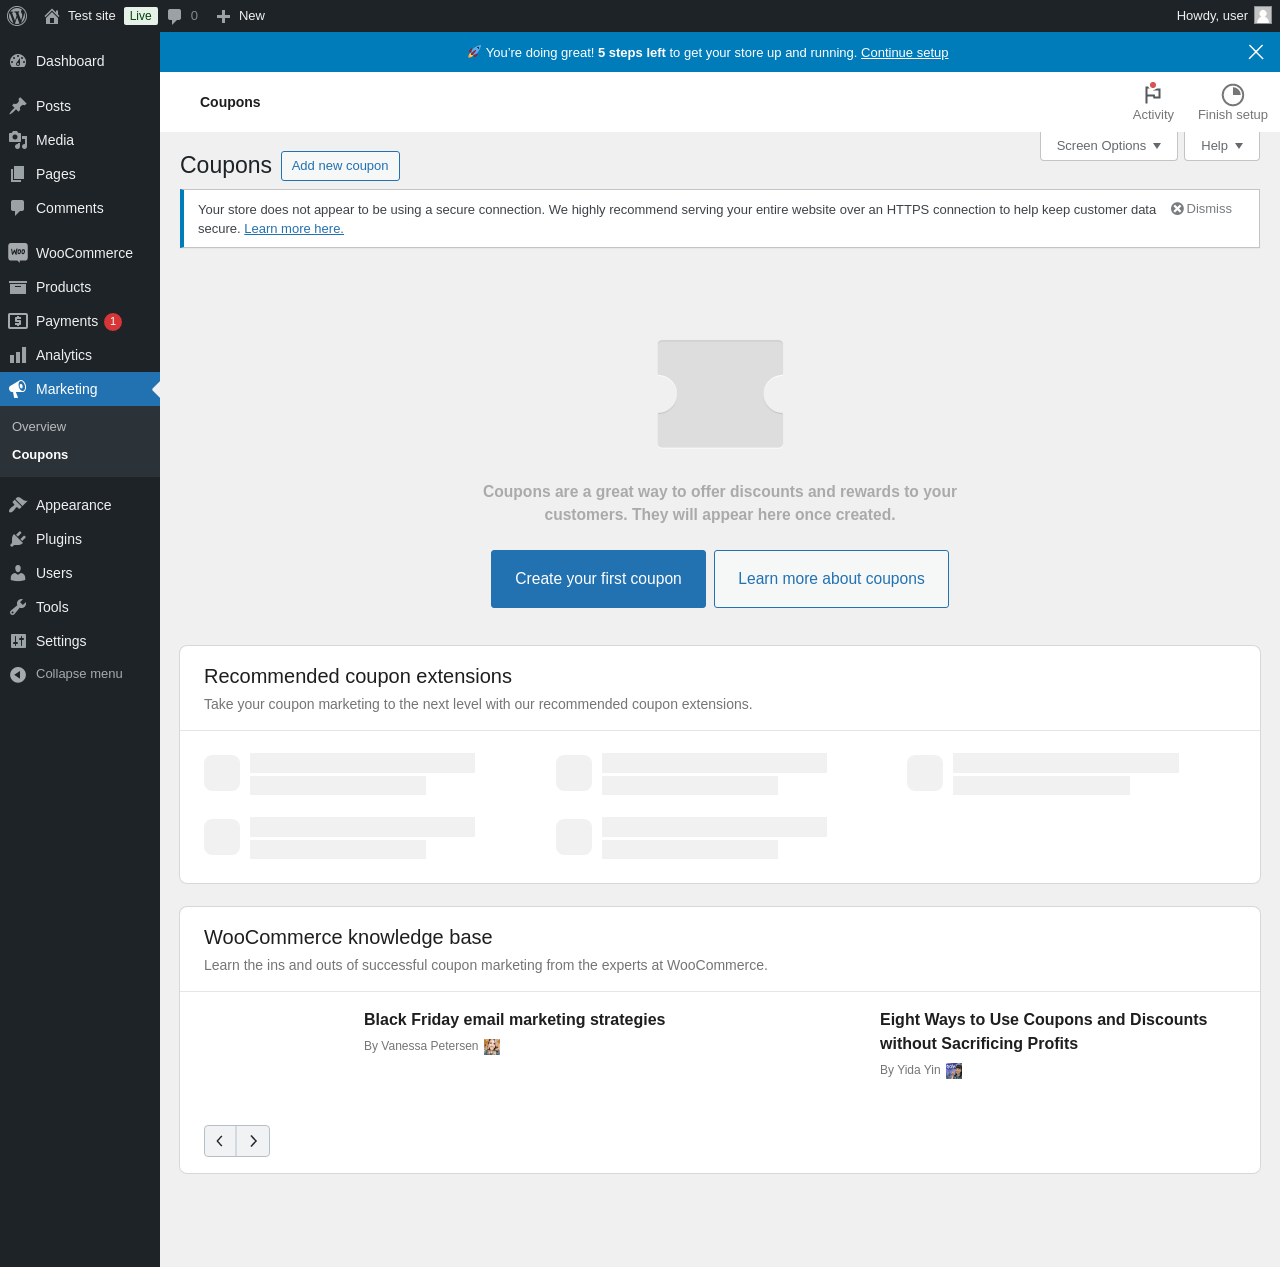Open the Settings menu label
Screen dimensions: 1280x1267
pos(61,641)
